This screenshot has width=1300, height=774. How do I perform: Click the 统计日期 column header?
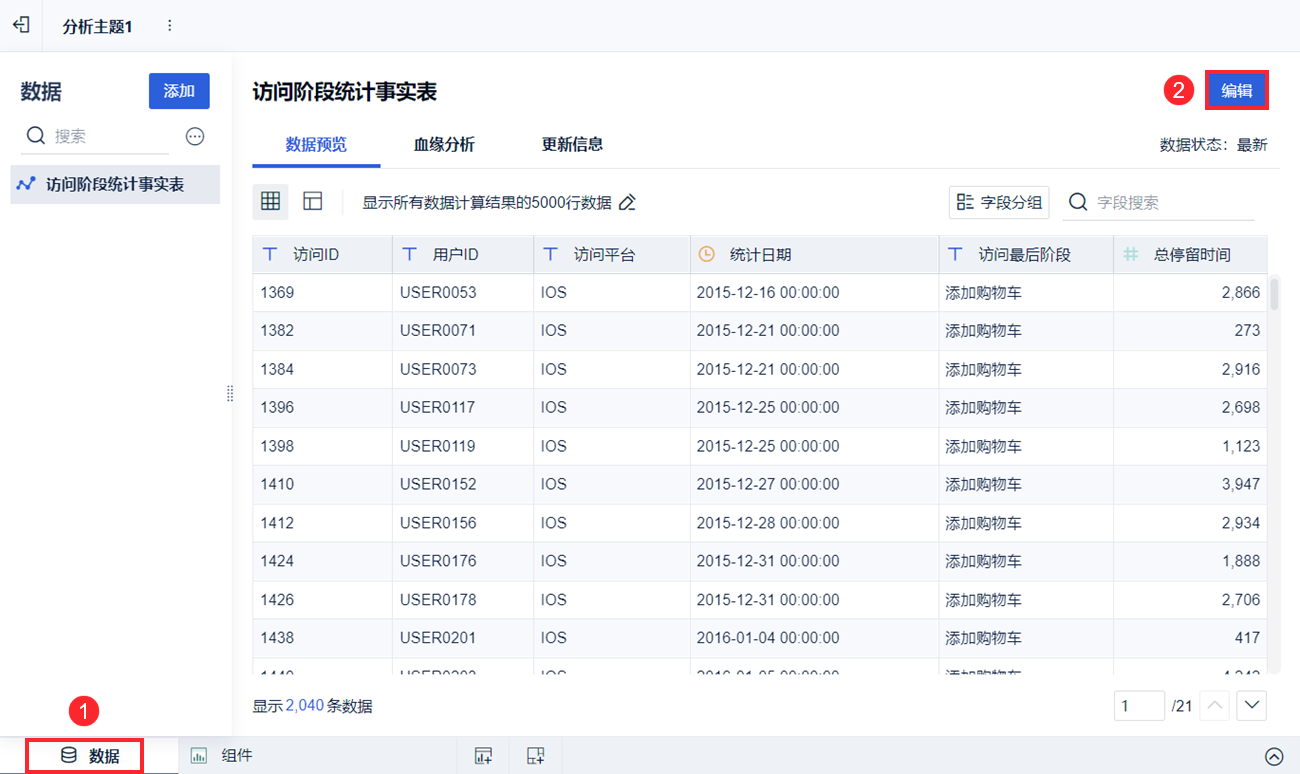[814, 255]
